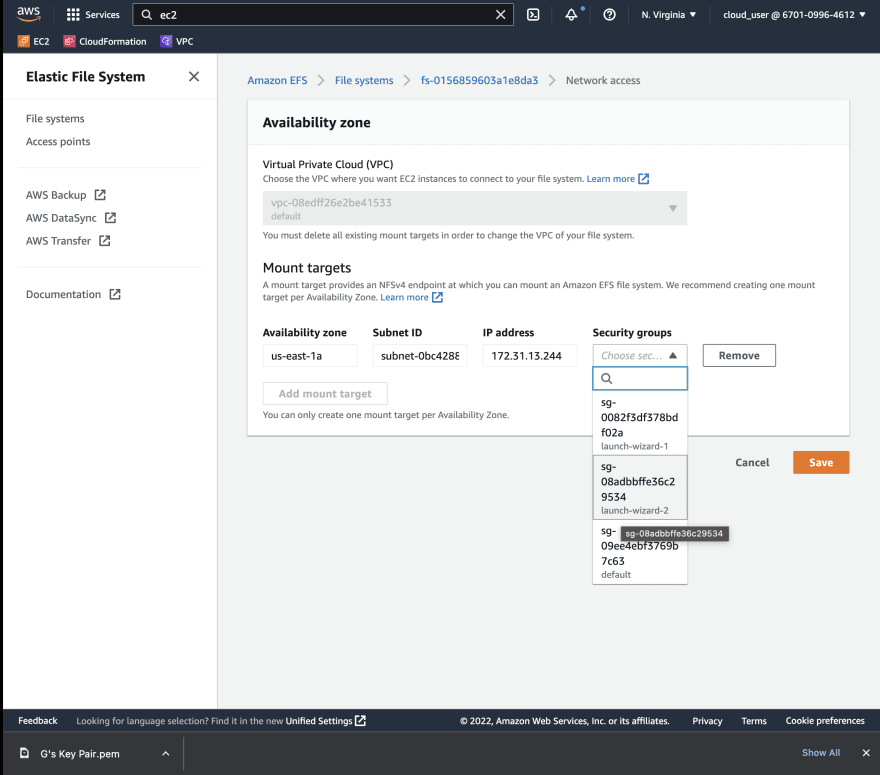
Task: Remove the us-east-1a mount target
Action: (739, 355)
